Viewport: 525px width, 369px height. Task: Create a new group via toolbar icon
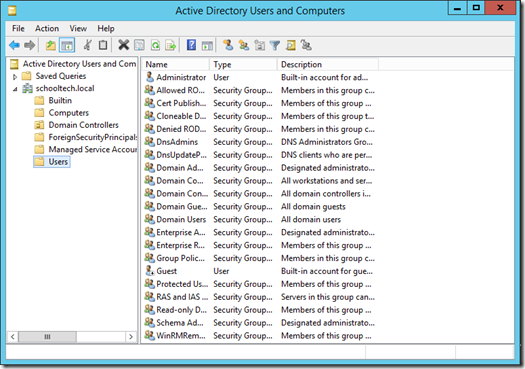[x=244, y=45]
